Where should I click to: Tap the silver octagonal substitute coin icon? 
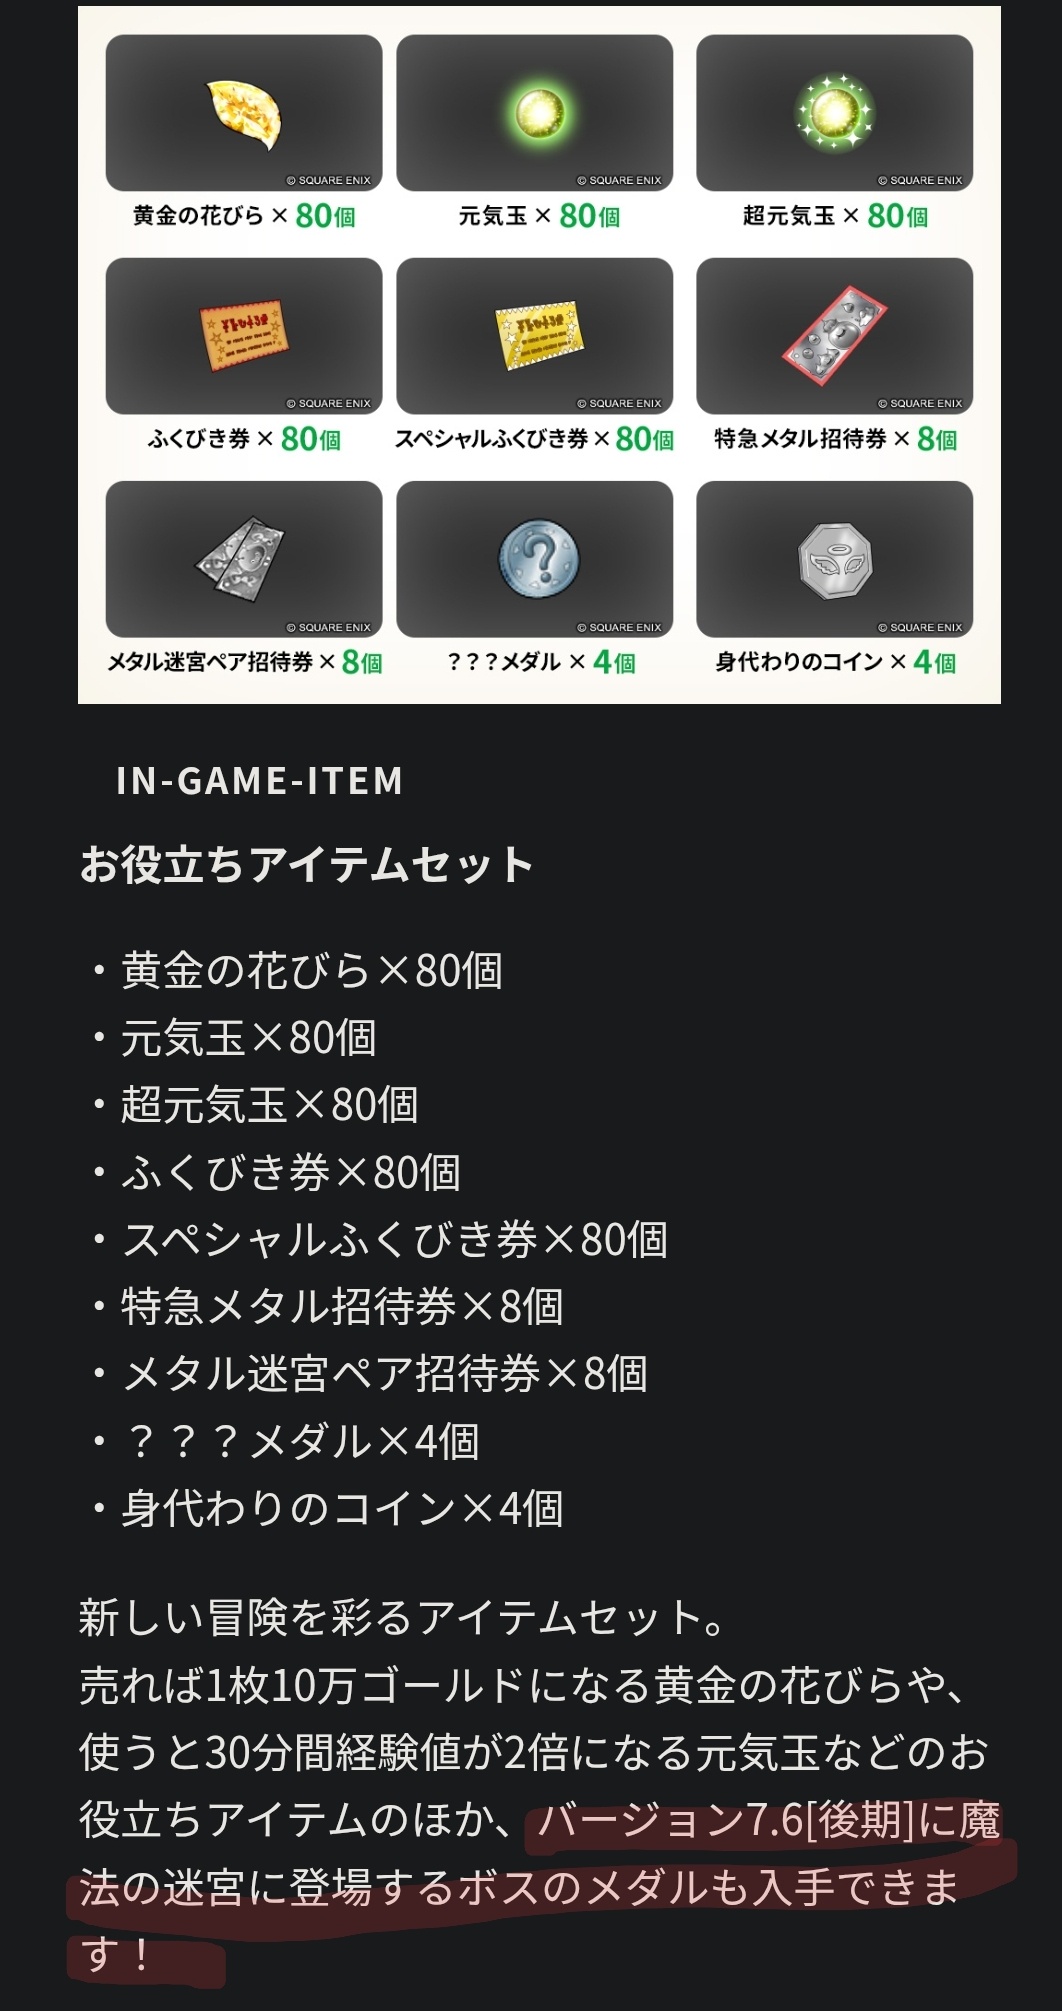(x=835, y=561)
